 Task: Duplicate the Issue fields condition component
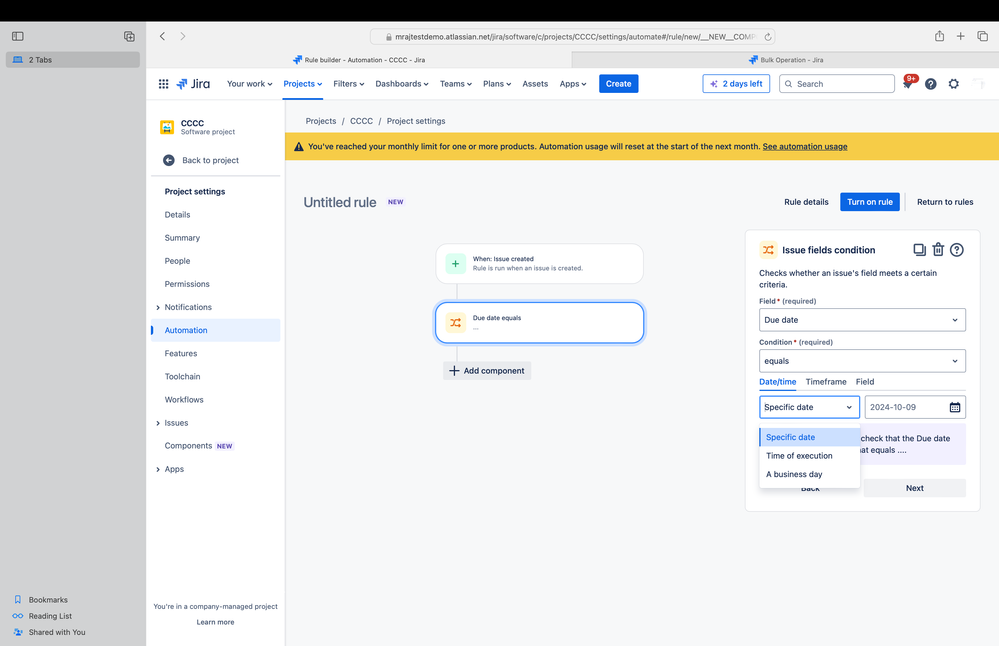click(x=919, y=250)
